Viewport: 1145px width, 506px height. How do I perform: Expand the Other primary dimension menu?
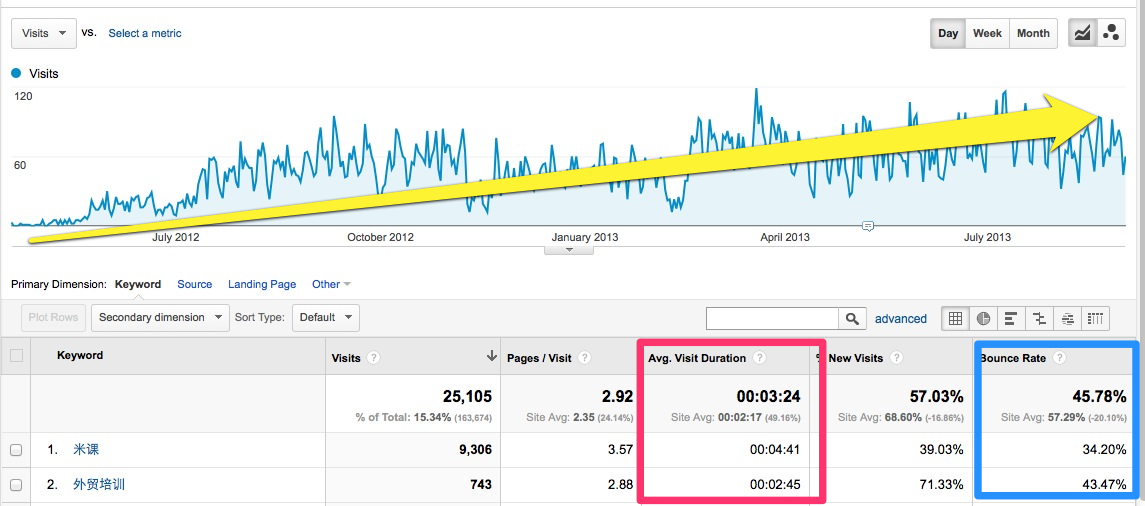[x=331, y=284]
